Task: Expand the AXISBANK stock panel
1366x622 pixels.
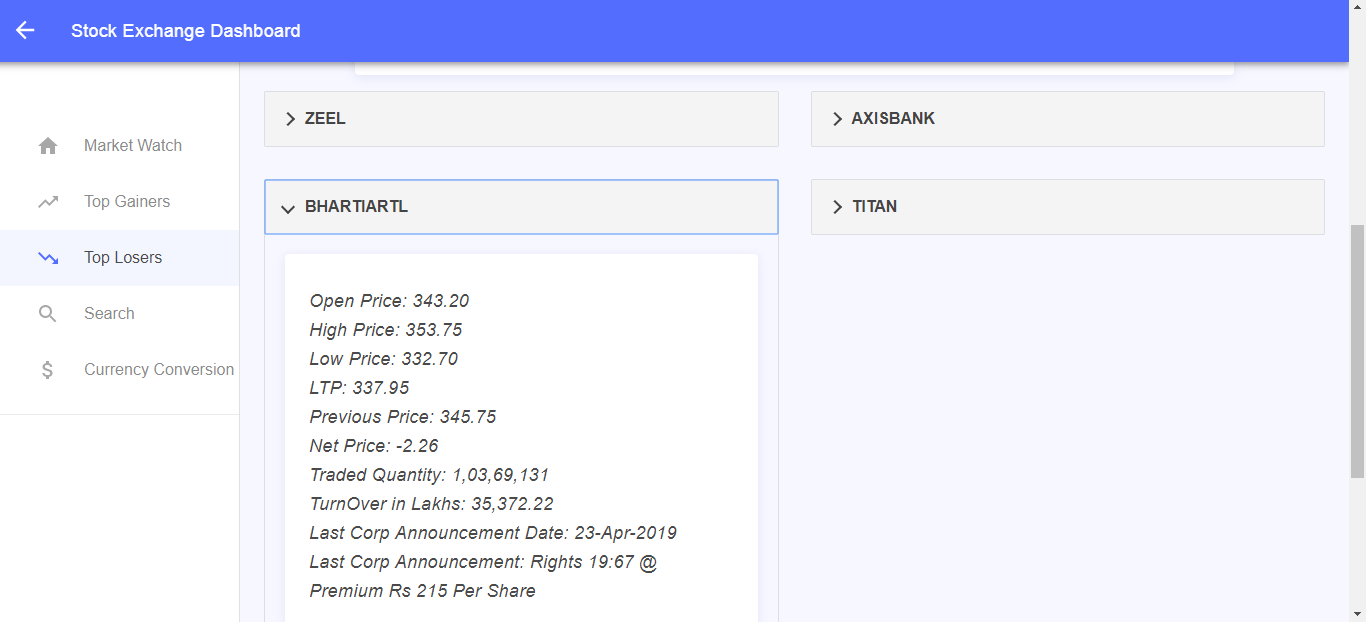Action: [x=1068, y=119]
